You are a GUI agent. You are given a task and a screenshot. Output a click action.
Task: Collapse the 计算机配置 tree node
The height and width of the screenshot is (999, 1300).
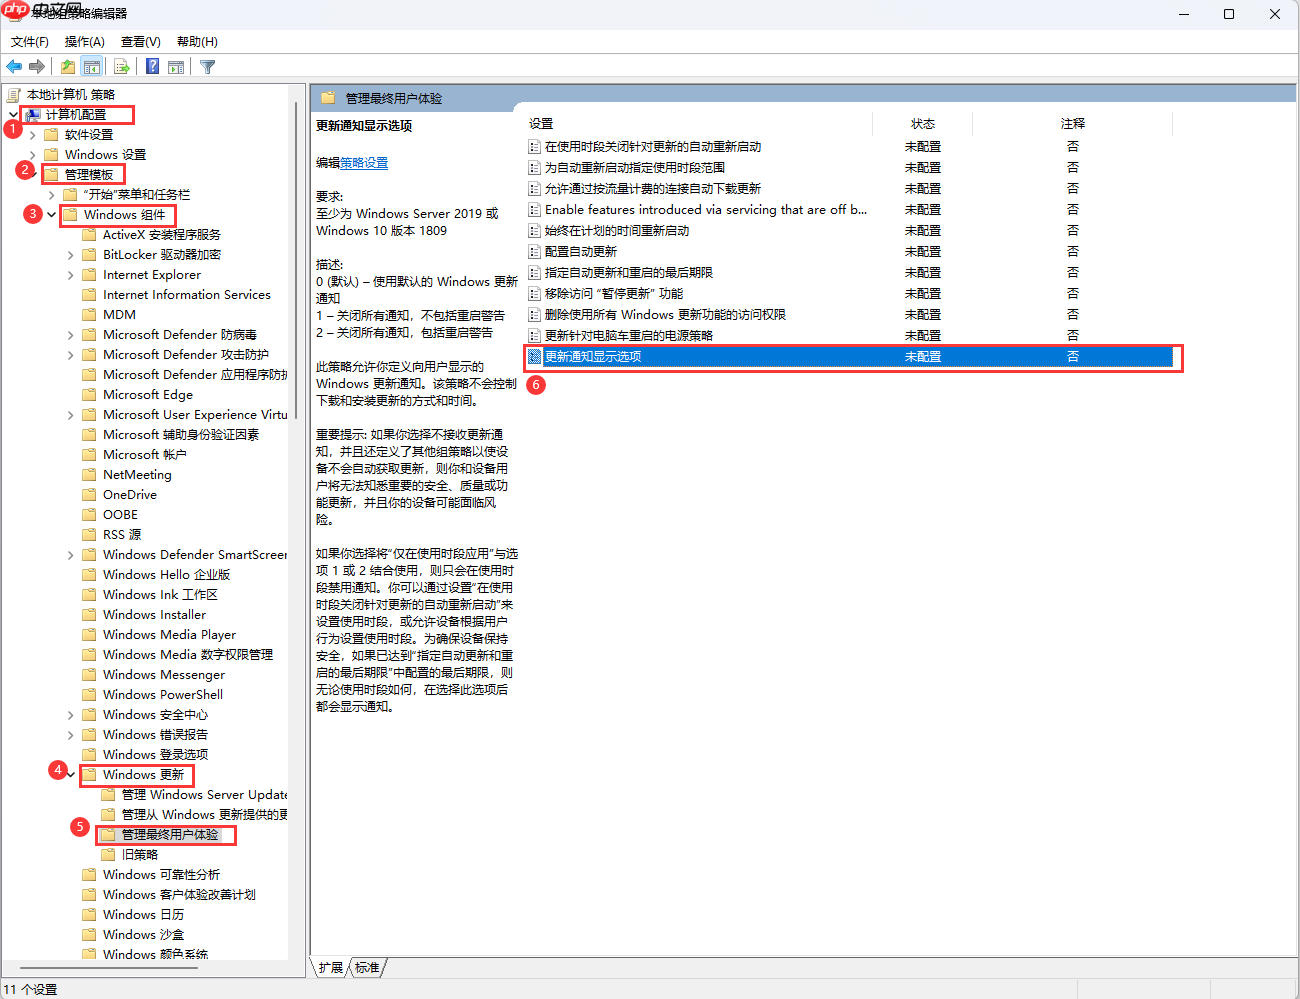click(12, 114)
